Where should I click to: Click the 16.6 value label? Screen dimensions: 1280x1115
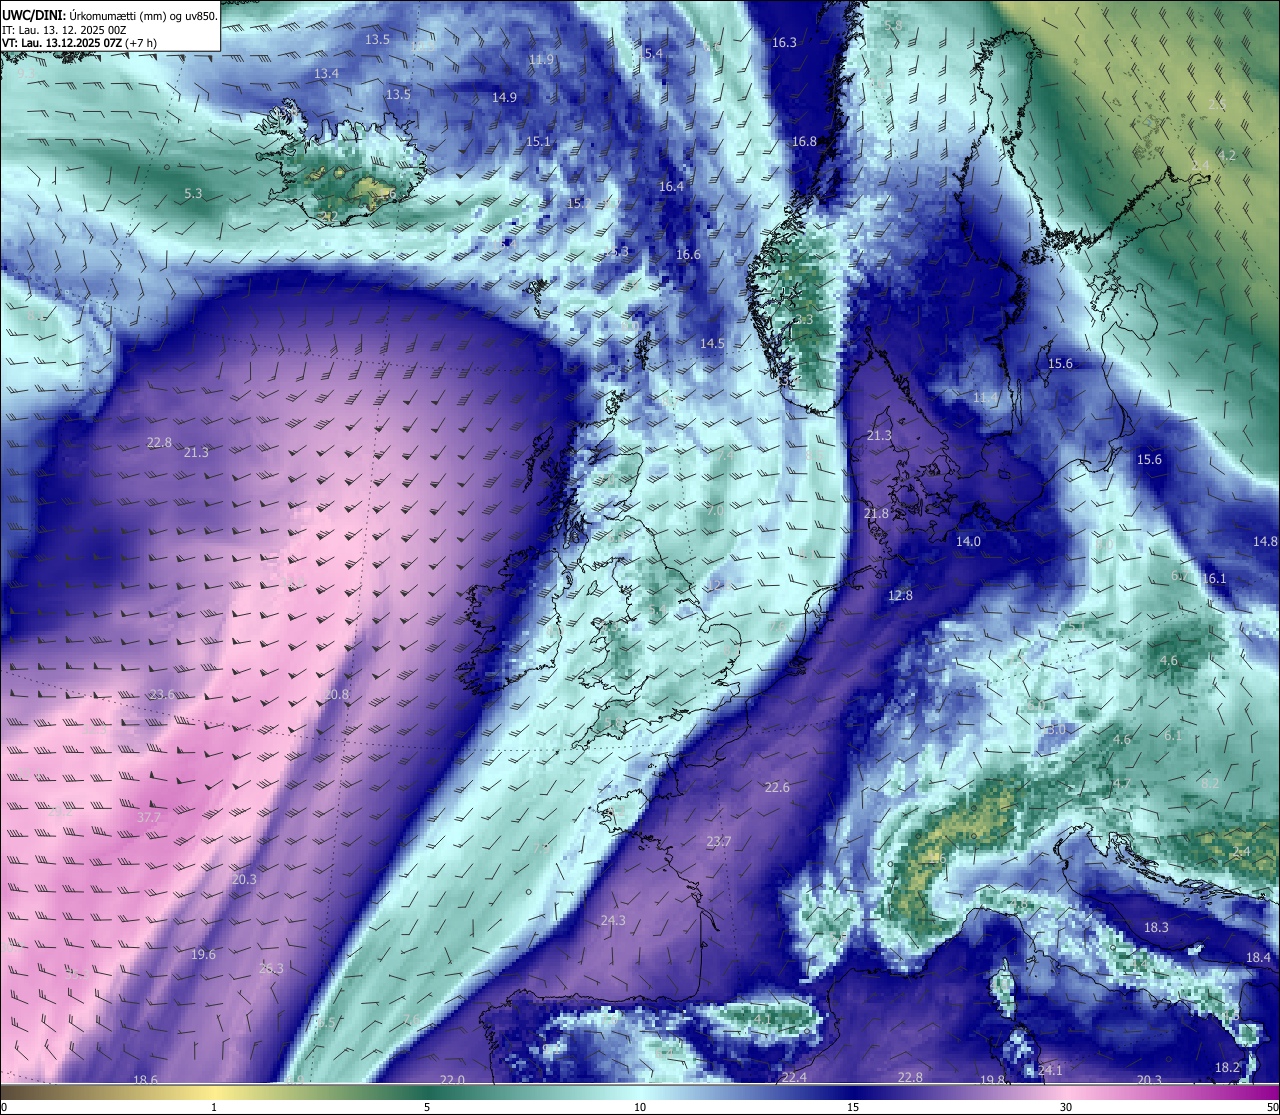pyautogui.click(x=688, y=255)
